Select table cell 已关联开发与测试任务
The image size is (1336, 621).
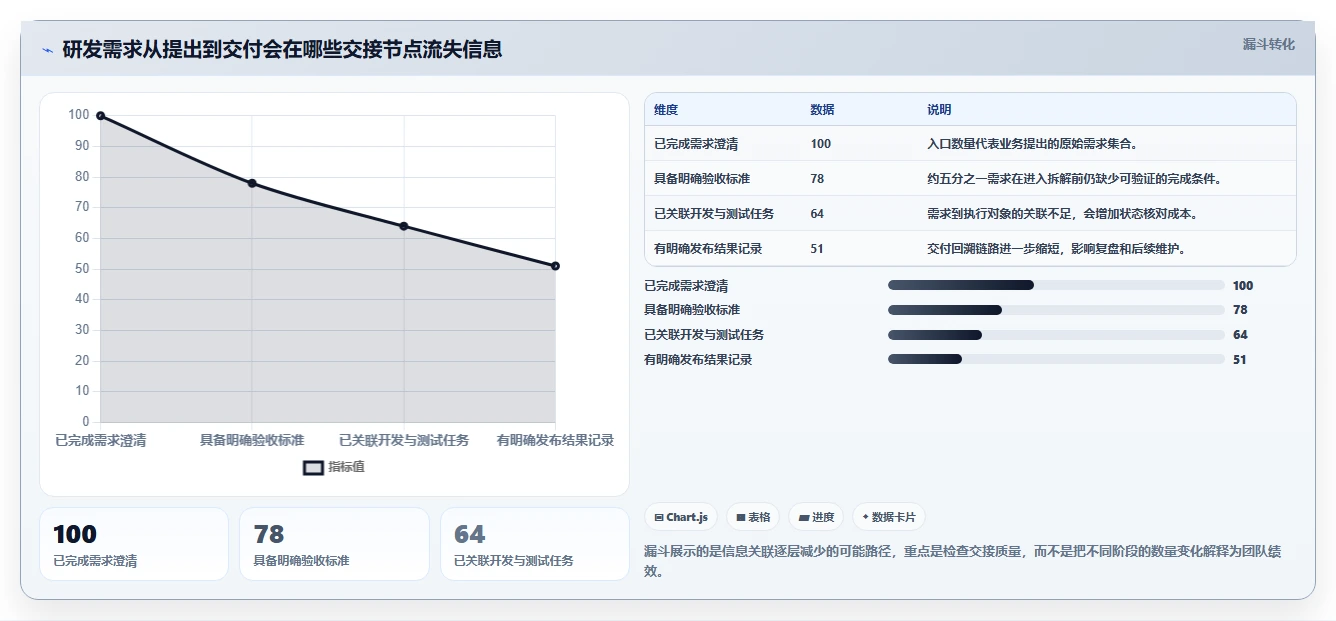[x=714, y=214]
